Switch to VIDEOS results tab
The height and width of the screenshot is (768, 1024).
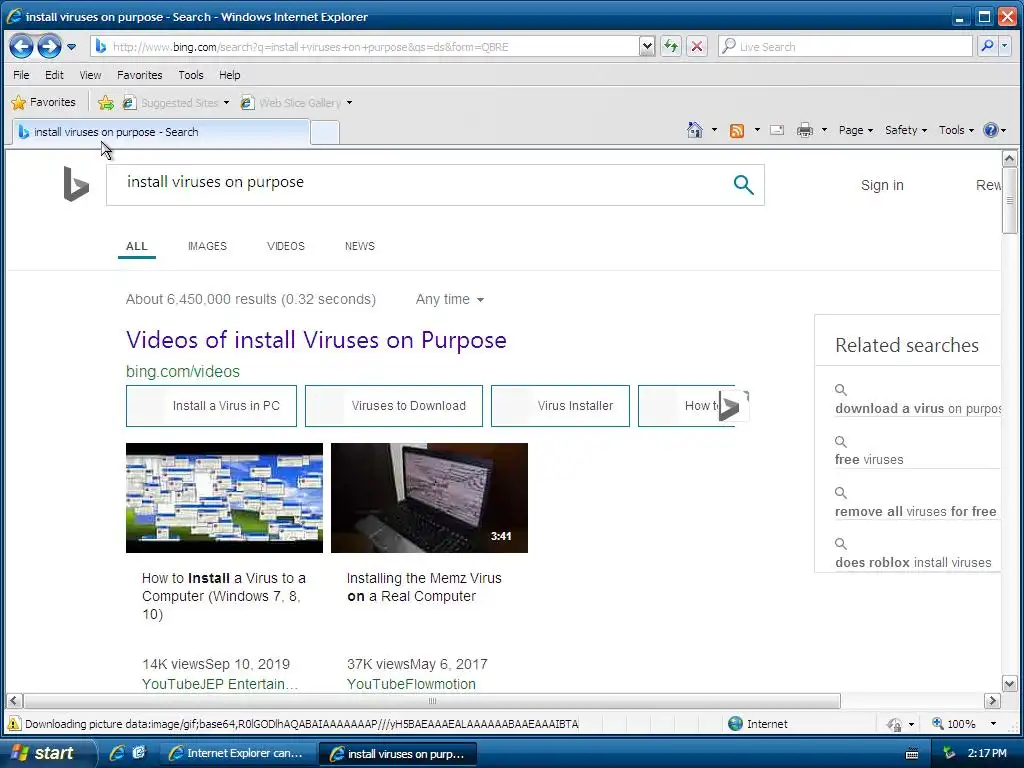(285, 246)
